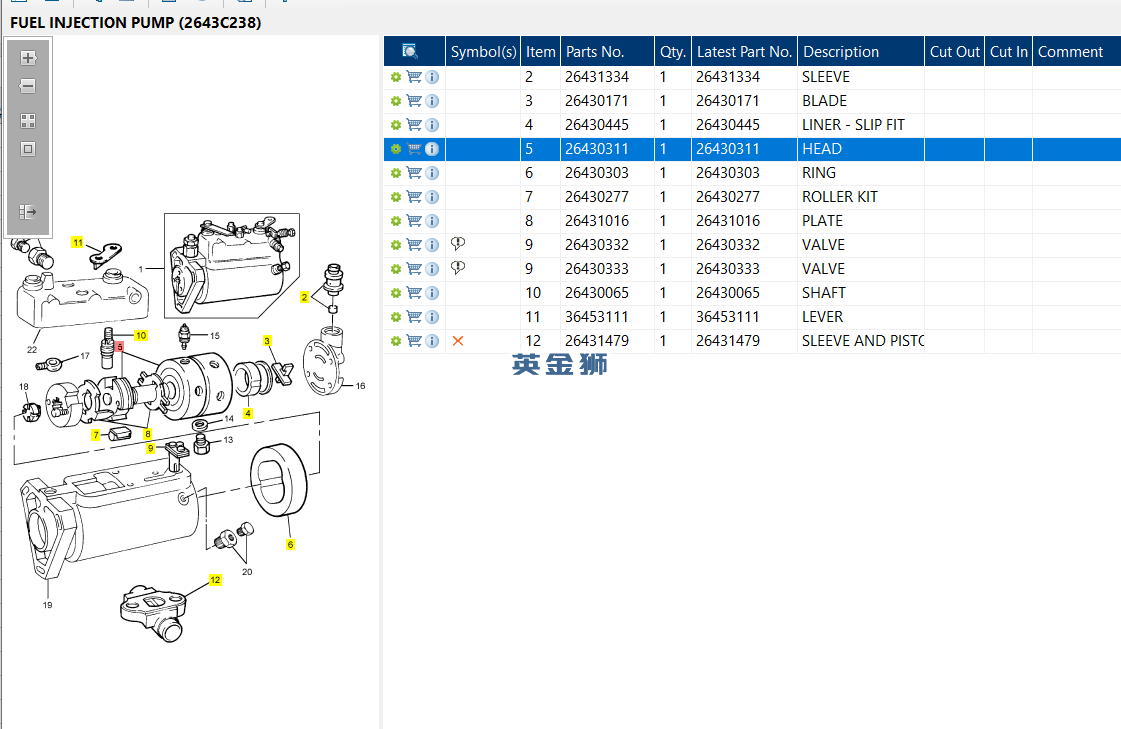Sort by the Qty. column header
This screenshot has height=729, width=1121.
tap(673, 51)
